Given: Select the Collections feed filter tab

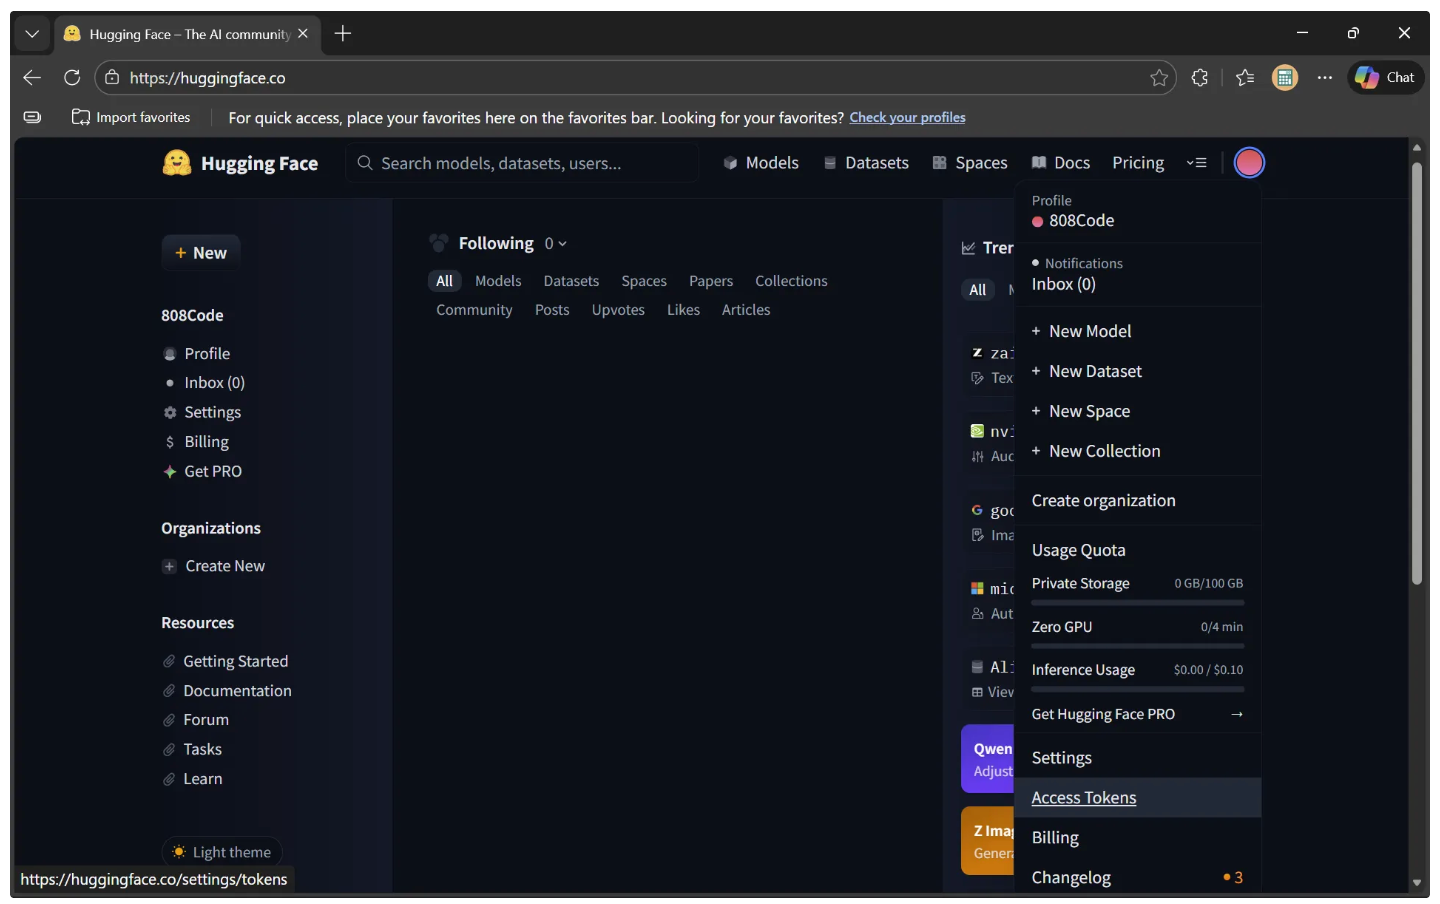Looking at the screenshot, I should pos(791,281).
